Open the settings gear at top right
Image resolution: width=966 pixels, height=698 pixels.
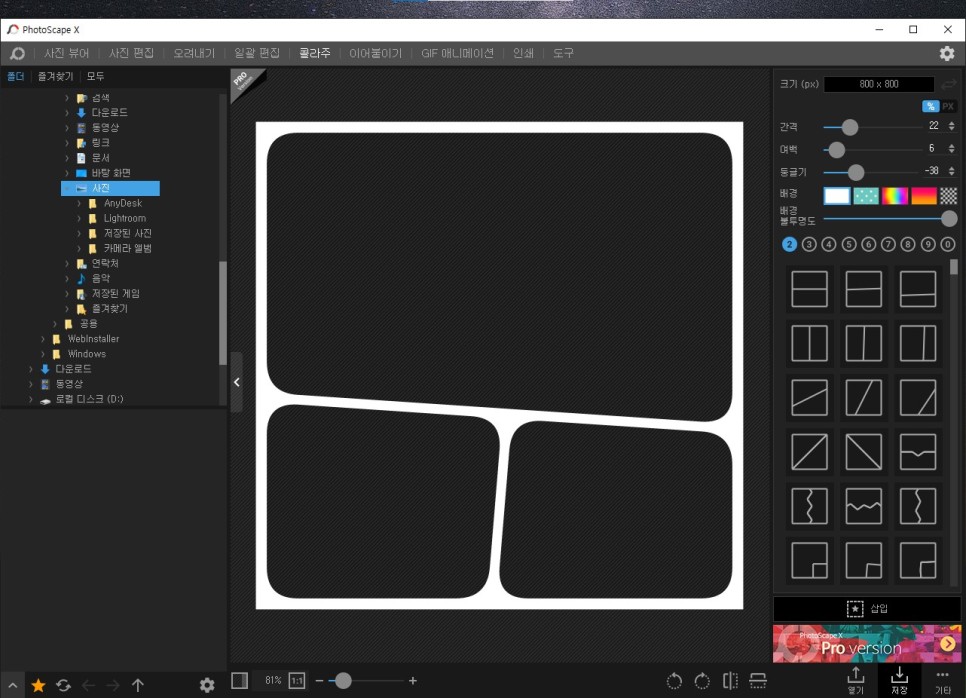point(947,54)
